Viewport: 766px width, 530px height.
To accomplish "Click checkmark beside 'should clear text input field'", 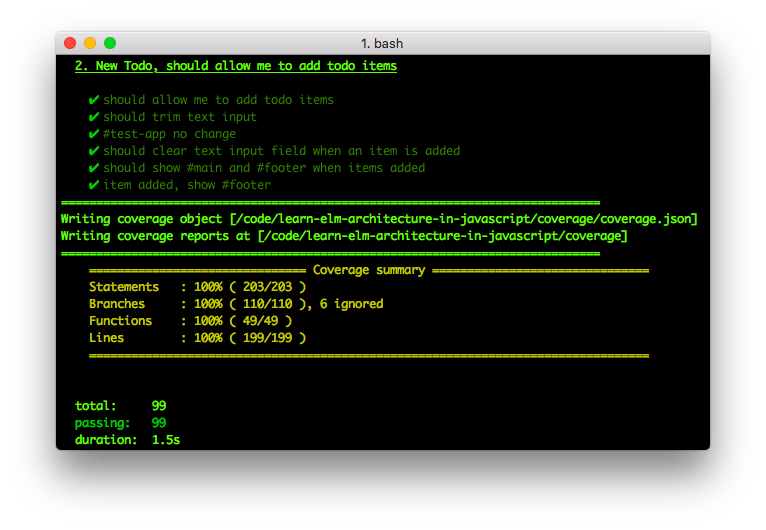I will pos(94,151).
